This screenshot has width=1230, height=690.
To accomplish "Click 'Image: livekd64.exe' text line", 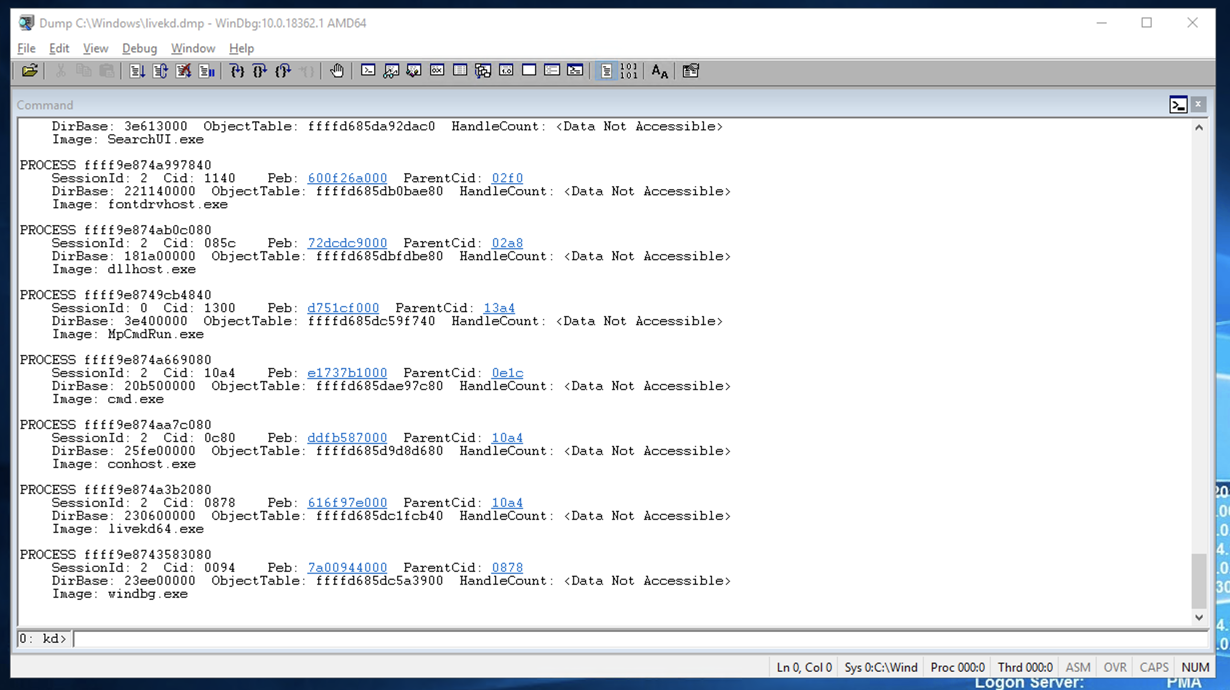I will click(127, 529).
